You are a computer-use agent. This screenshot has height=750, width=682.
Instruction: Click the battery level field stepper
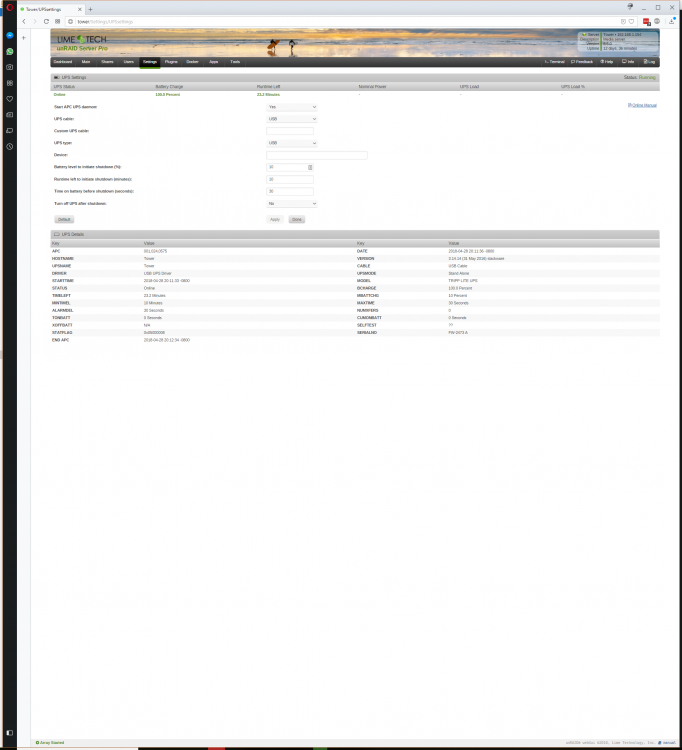tap(310, 167)
